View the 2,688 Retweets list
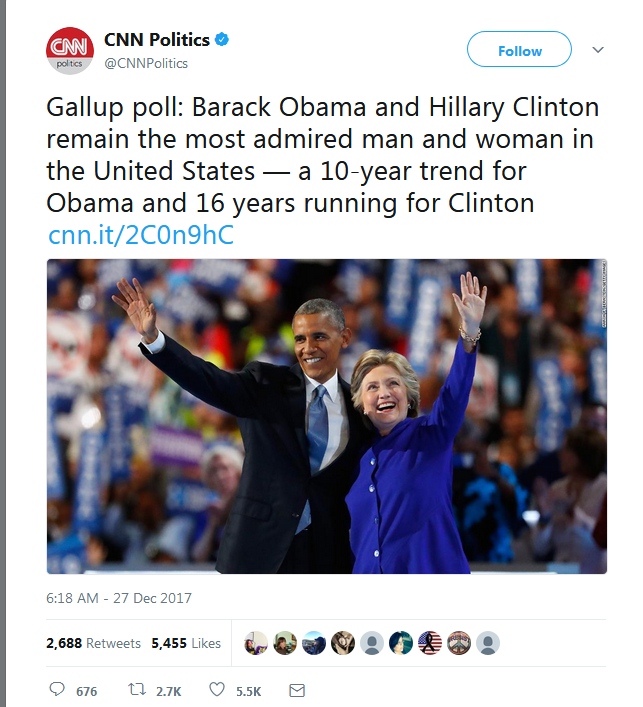The width and height of the screenshot is (643, 707). pyautogui.click(x=93, y=643)
